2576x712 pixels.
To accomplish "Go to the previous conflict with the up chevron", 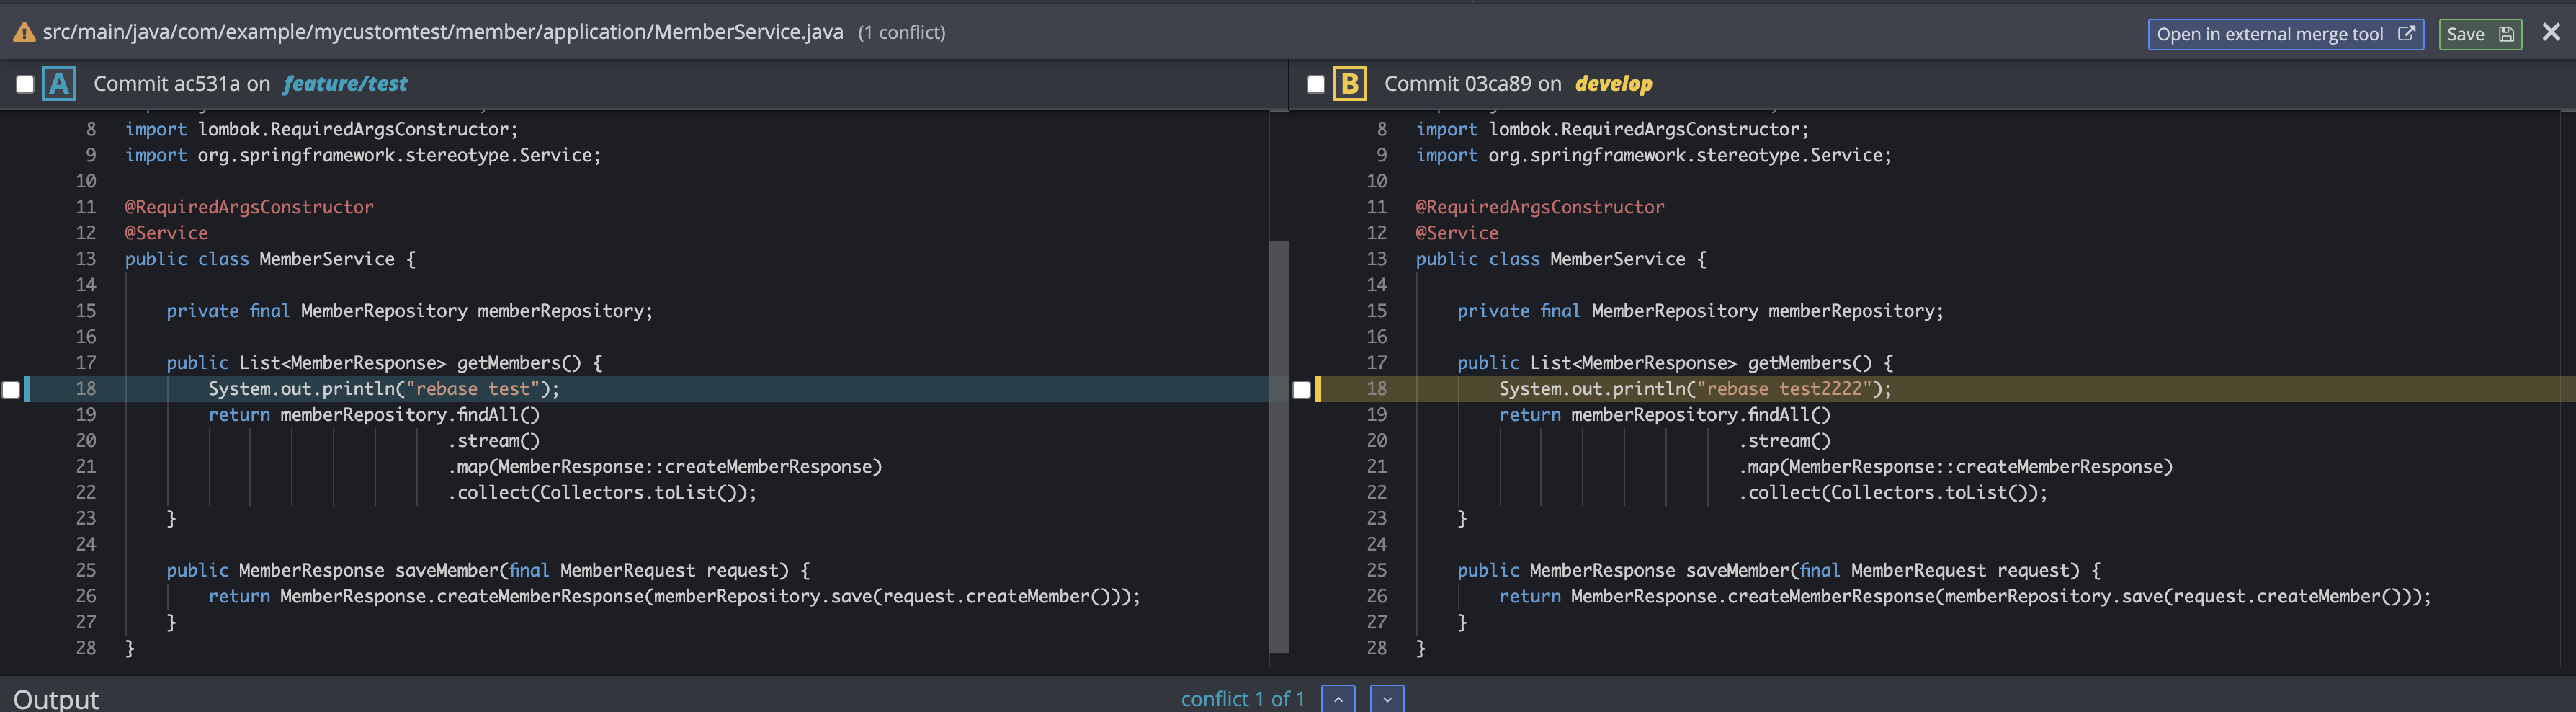I will (1337, 698).
